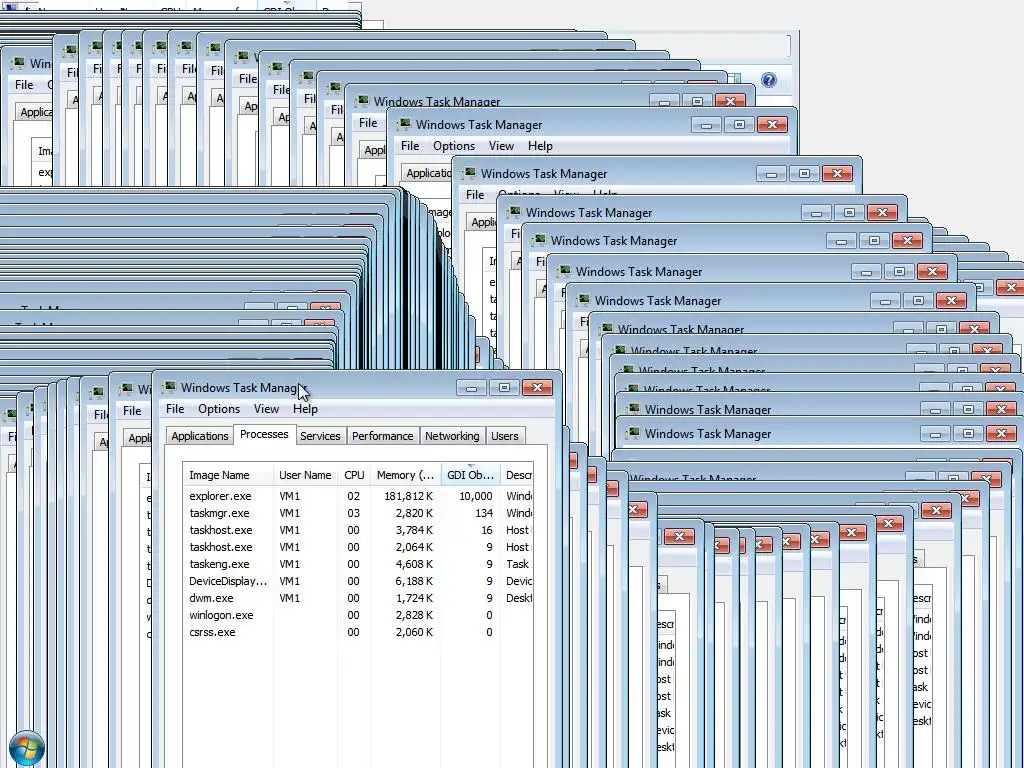This screenshot has height=768, width=1024.
Task: Sort by User Name column header
Action: [x=305, y=475]
